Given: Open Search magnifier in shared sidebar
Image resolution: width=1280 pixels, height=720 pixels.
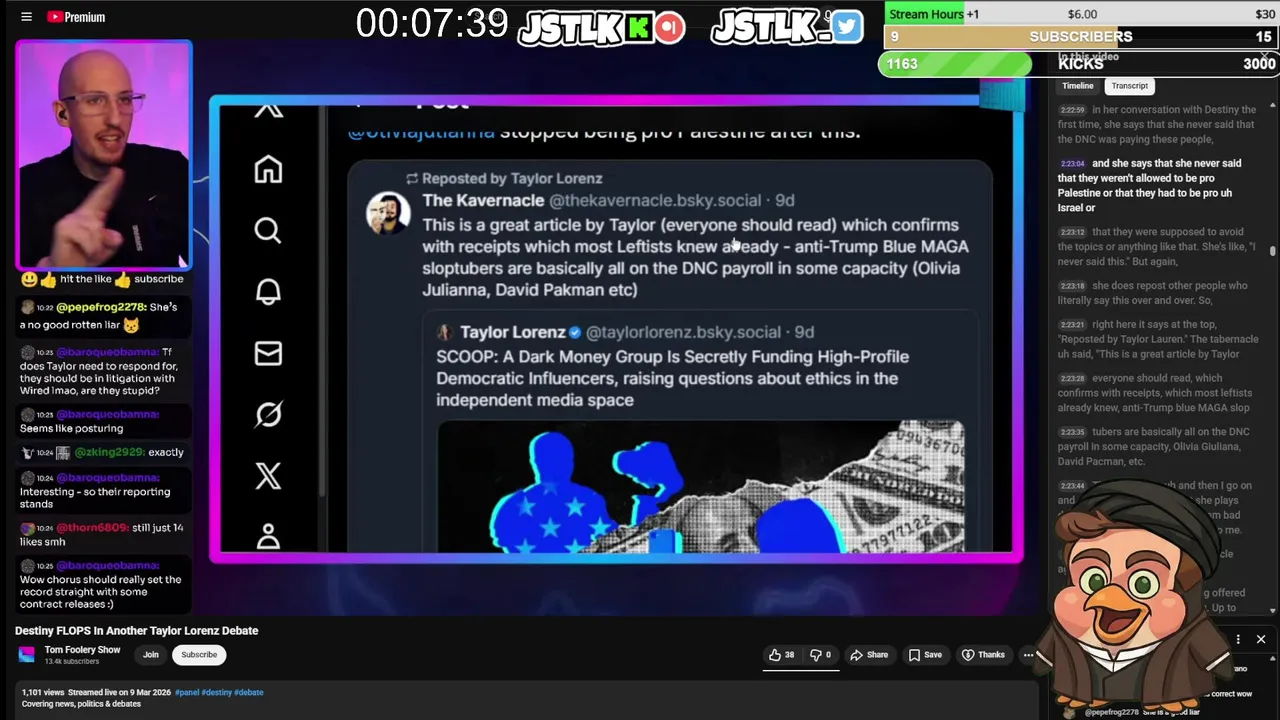Looking at the screenshot, I should pos(268,231).
